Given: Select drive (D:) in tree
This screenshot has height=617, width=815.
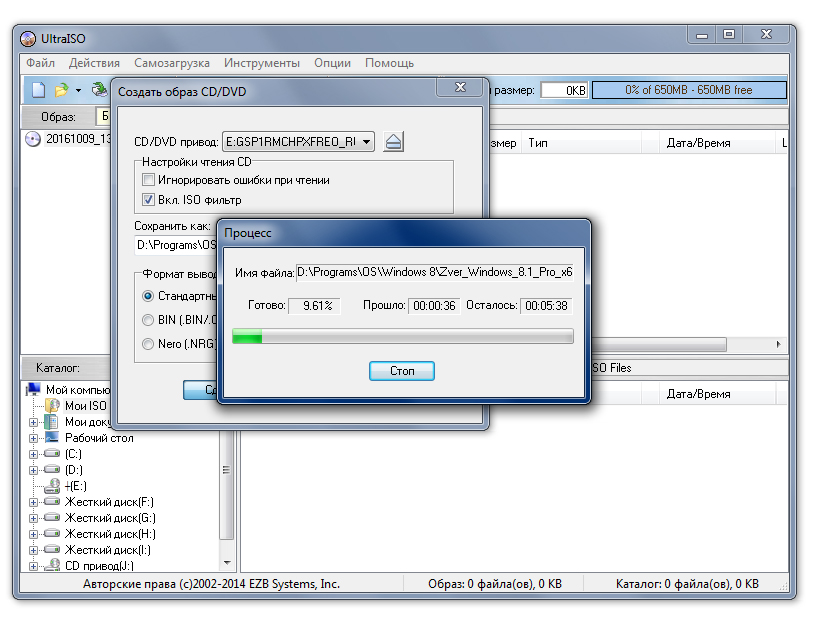Looking at the screenshot, I should point(73,470).
